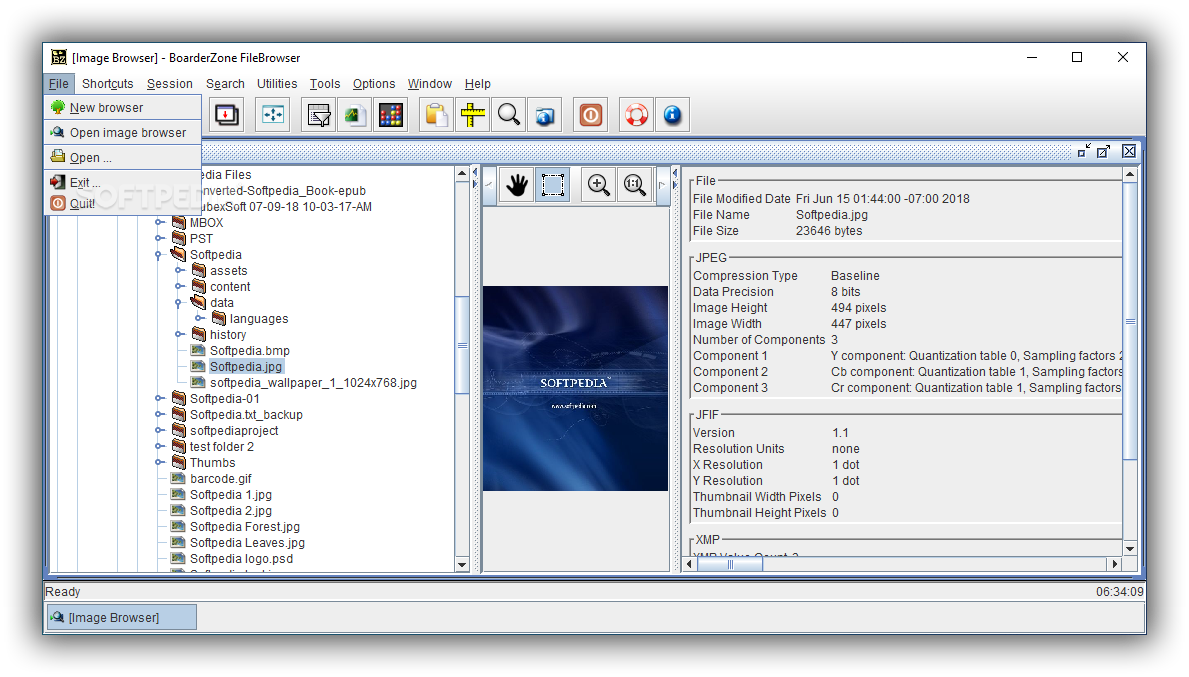Screen dimensions: 1189x677
Task: Click the colored dots grid toolbar icon
Action: (391, 115)
